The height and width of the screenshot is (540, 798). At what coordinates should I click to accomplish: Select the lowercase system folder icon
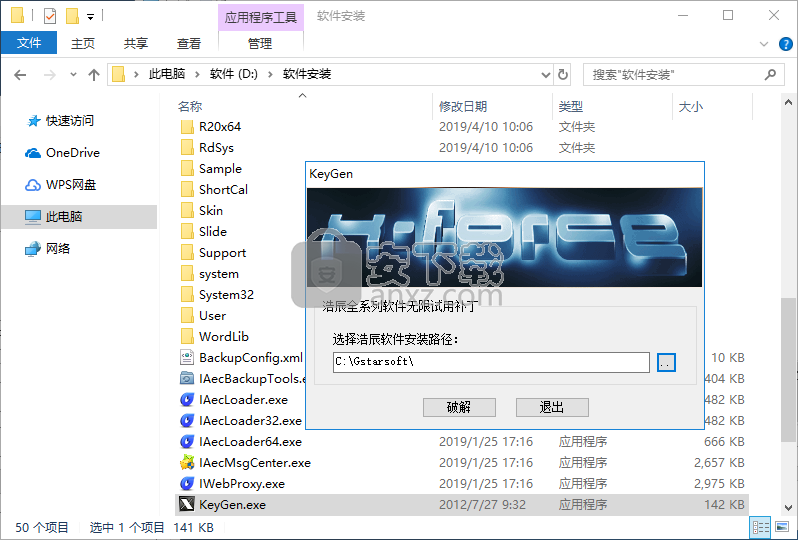tap(187, 273)
